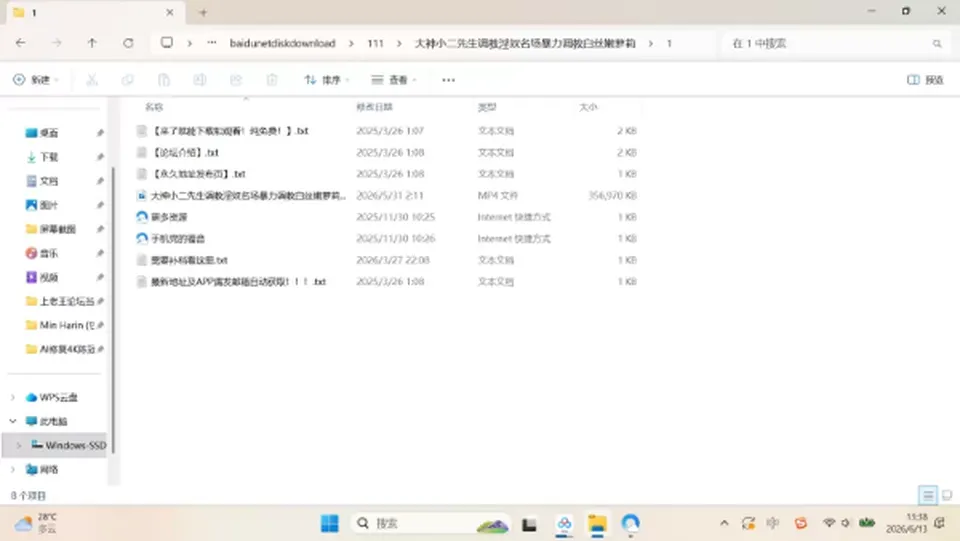The height and width of the screenshot is (541, 960).
Task: Open the three-dot See more toolbar menu
Action: 448,80
